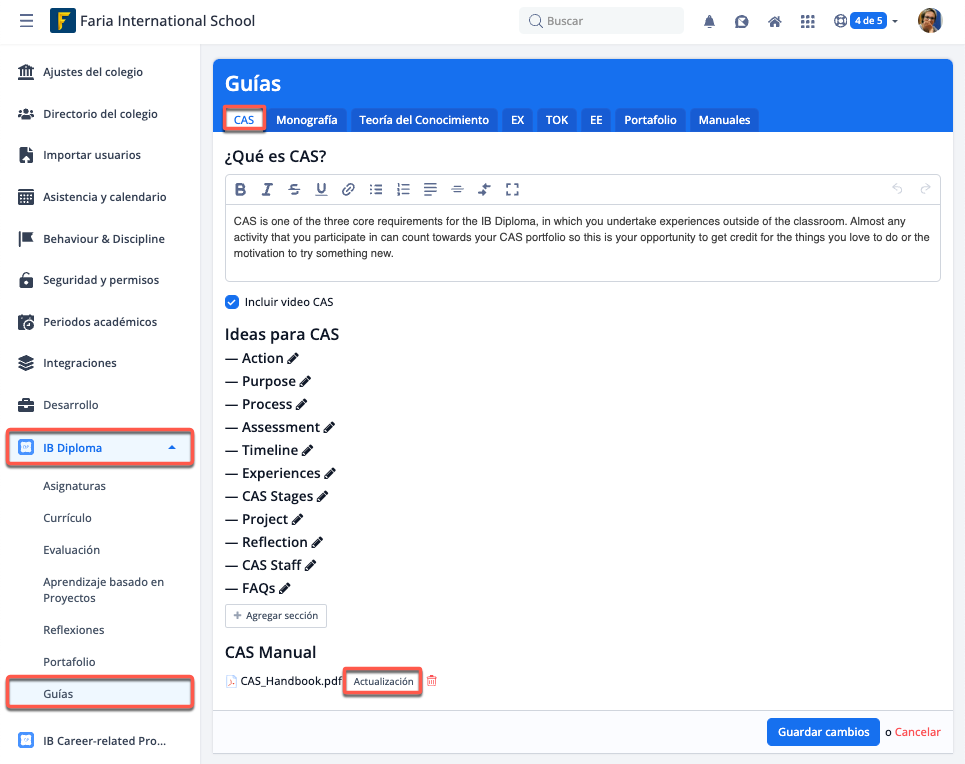Click the Buscar search field
Screen dimensions: 965x764
click(602, 21)
